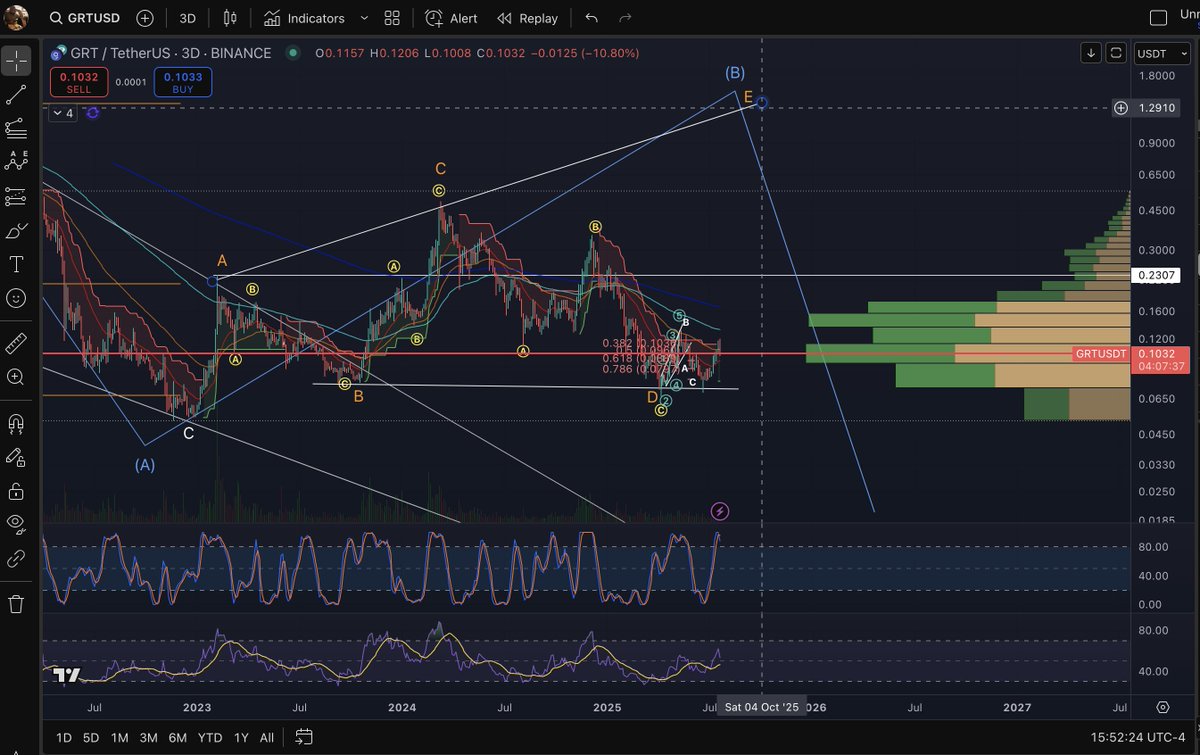Image resolution: width=1200 pixels, height=755 pixels.
Task: Select the brush drawing tool
Action: click(x=16, y=231)
